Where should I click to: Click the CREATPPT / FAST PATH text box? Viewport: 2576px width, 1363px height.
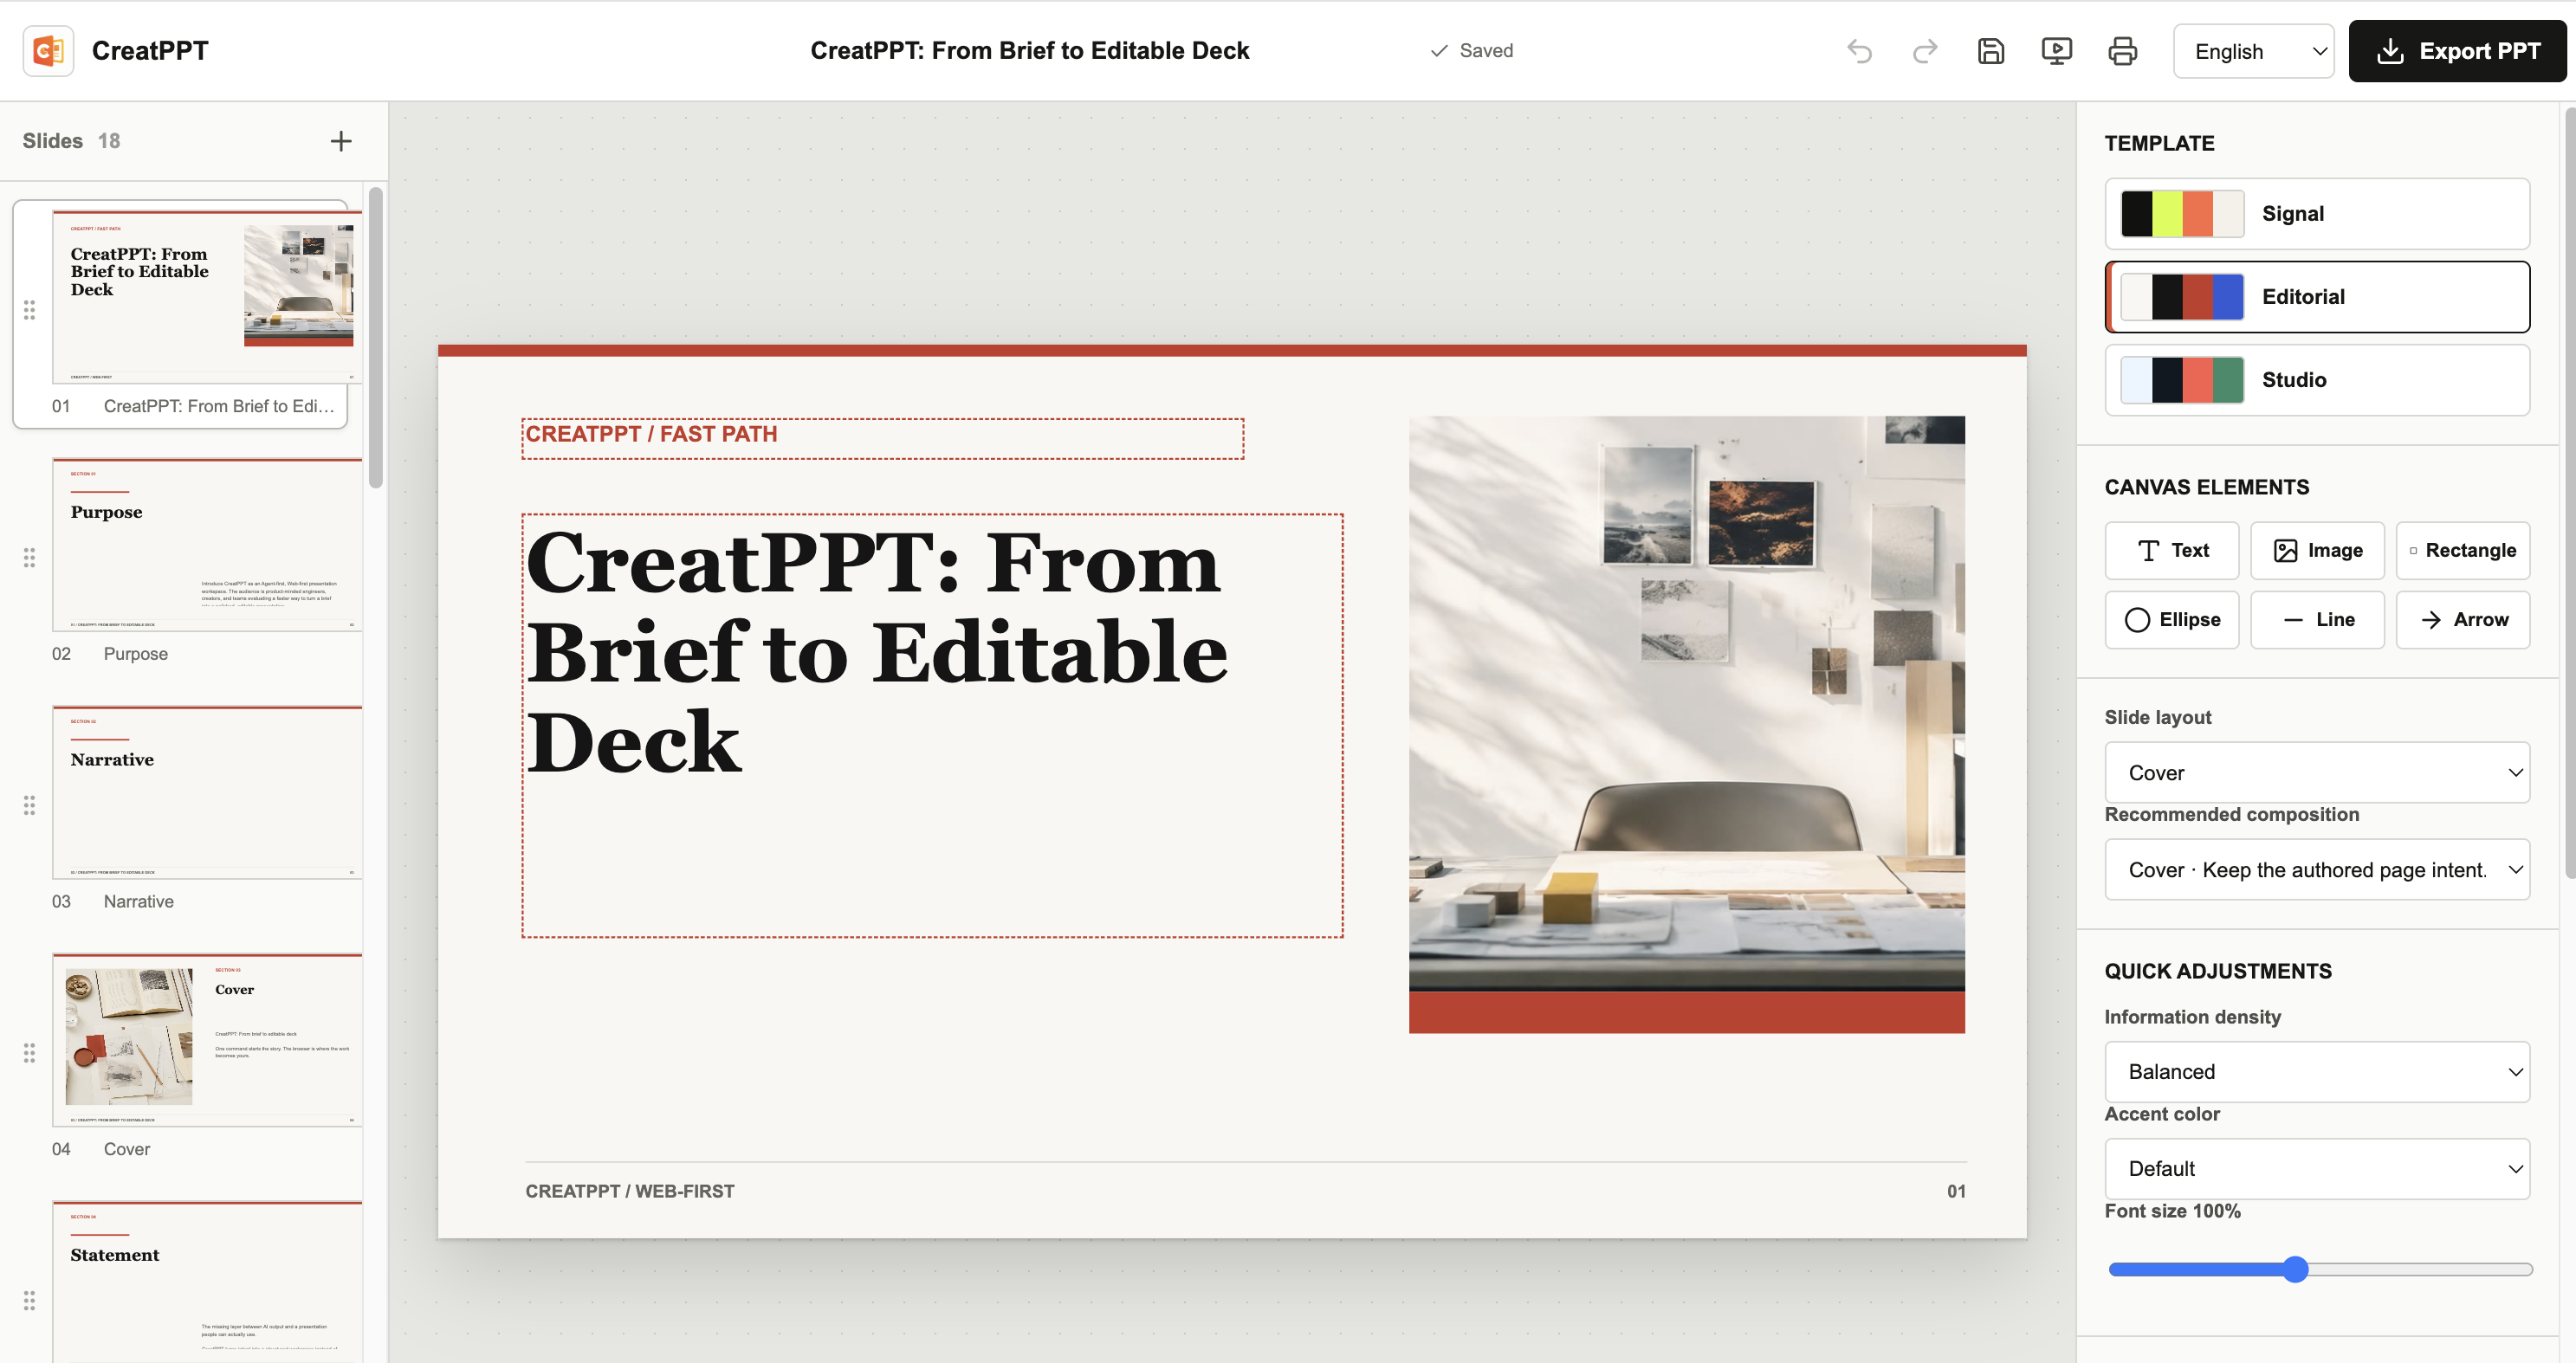pyautogui.click(x=882, y=438)
